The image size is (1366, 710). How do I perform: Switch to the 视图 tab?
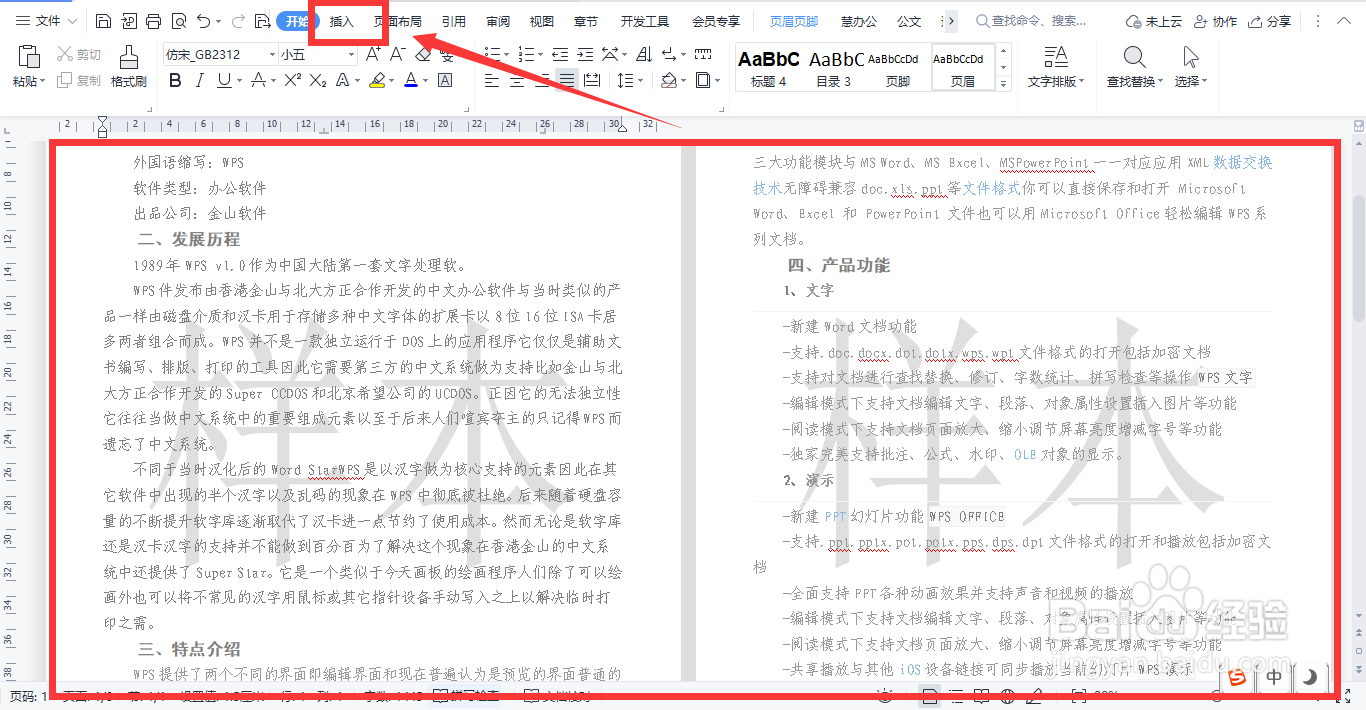coord(541,21)
